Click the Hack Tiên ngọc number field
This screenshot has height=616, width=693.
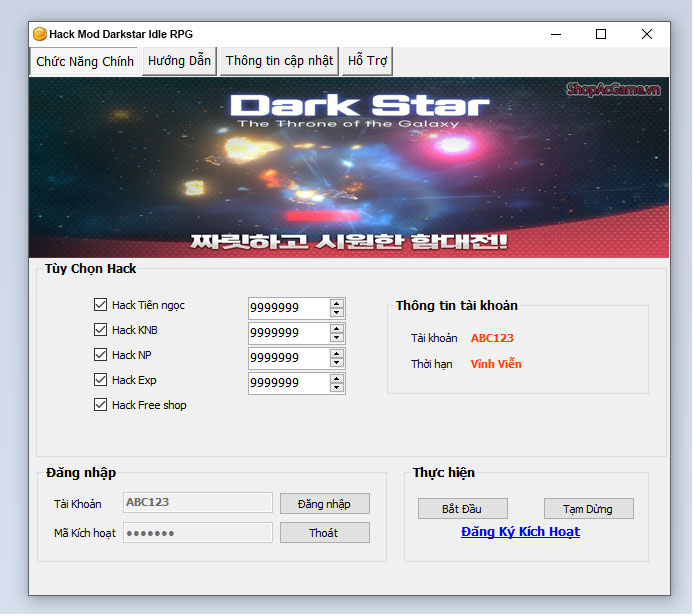(289, 308)
